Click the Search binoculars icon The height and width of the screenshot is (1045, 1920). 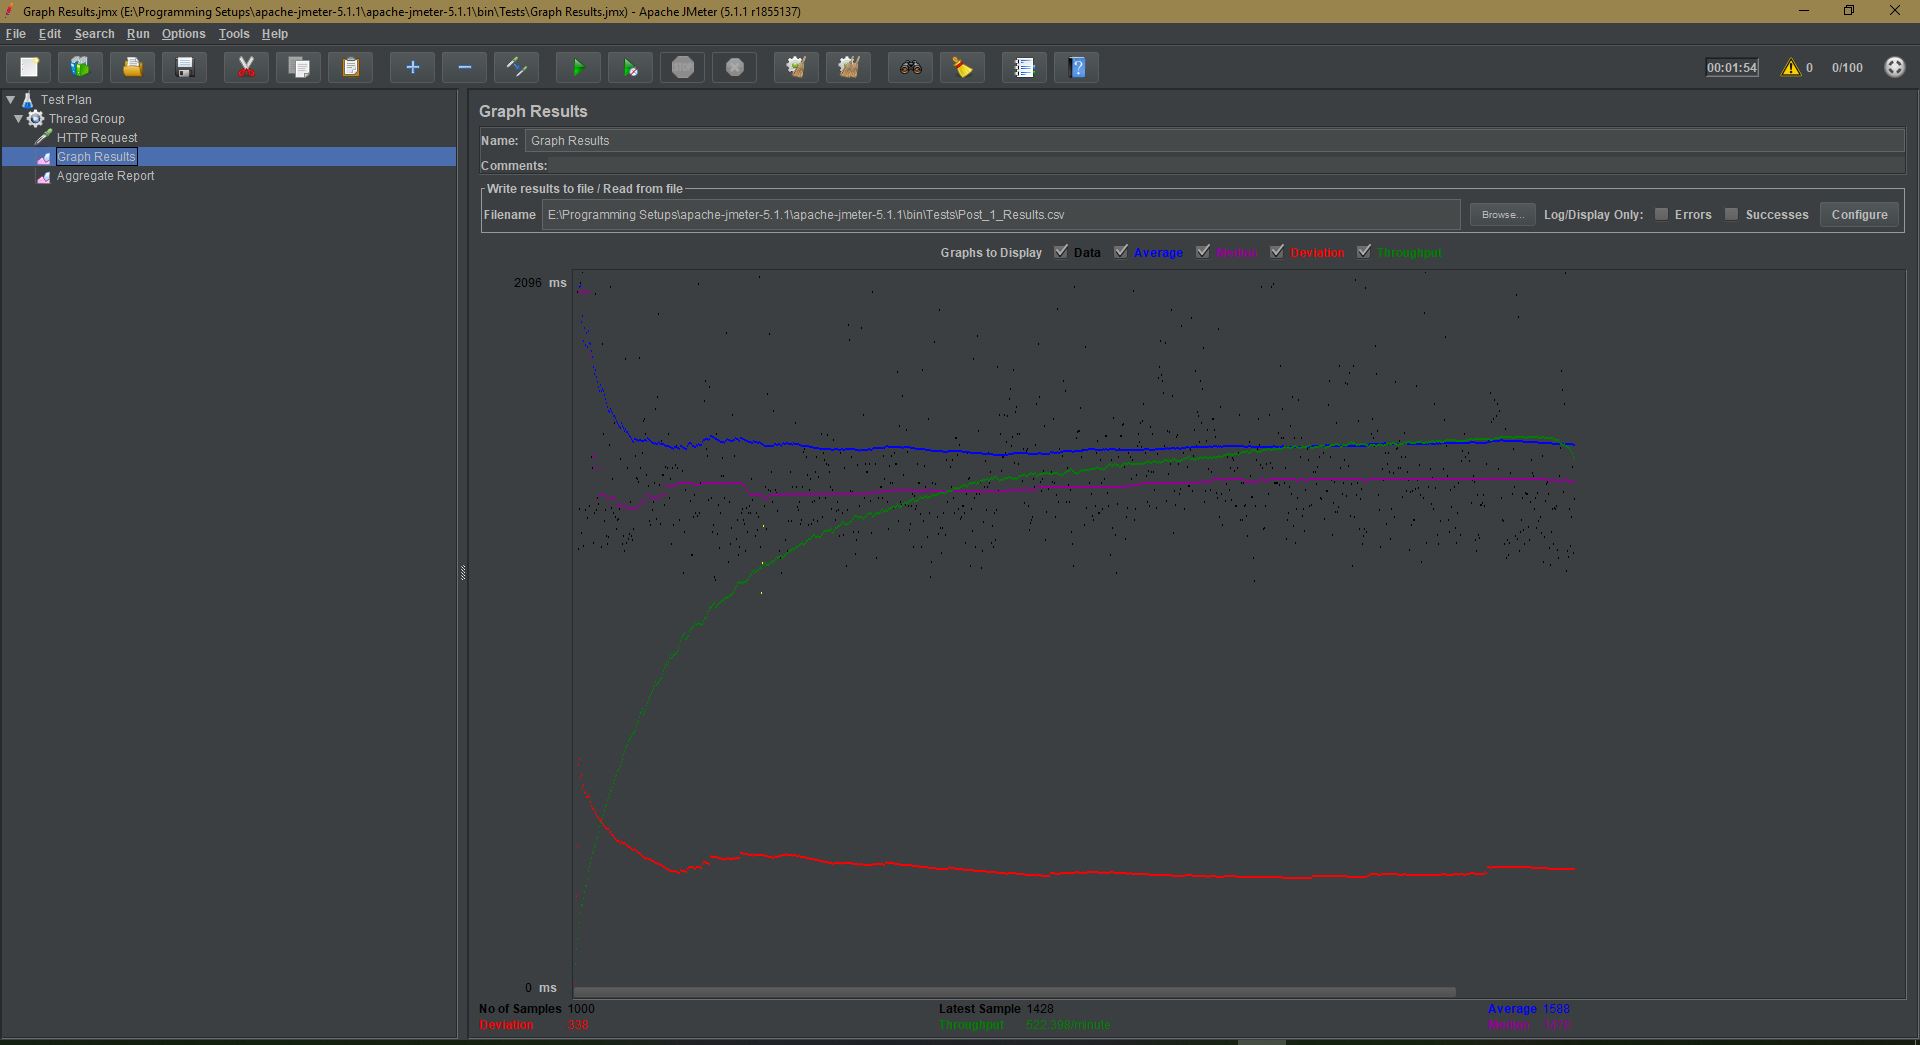(910, 67)
